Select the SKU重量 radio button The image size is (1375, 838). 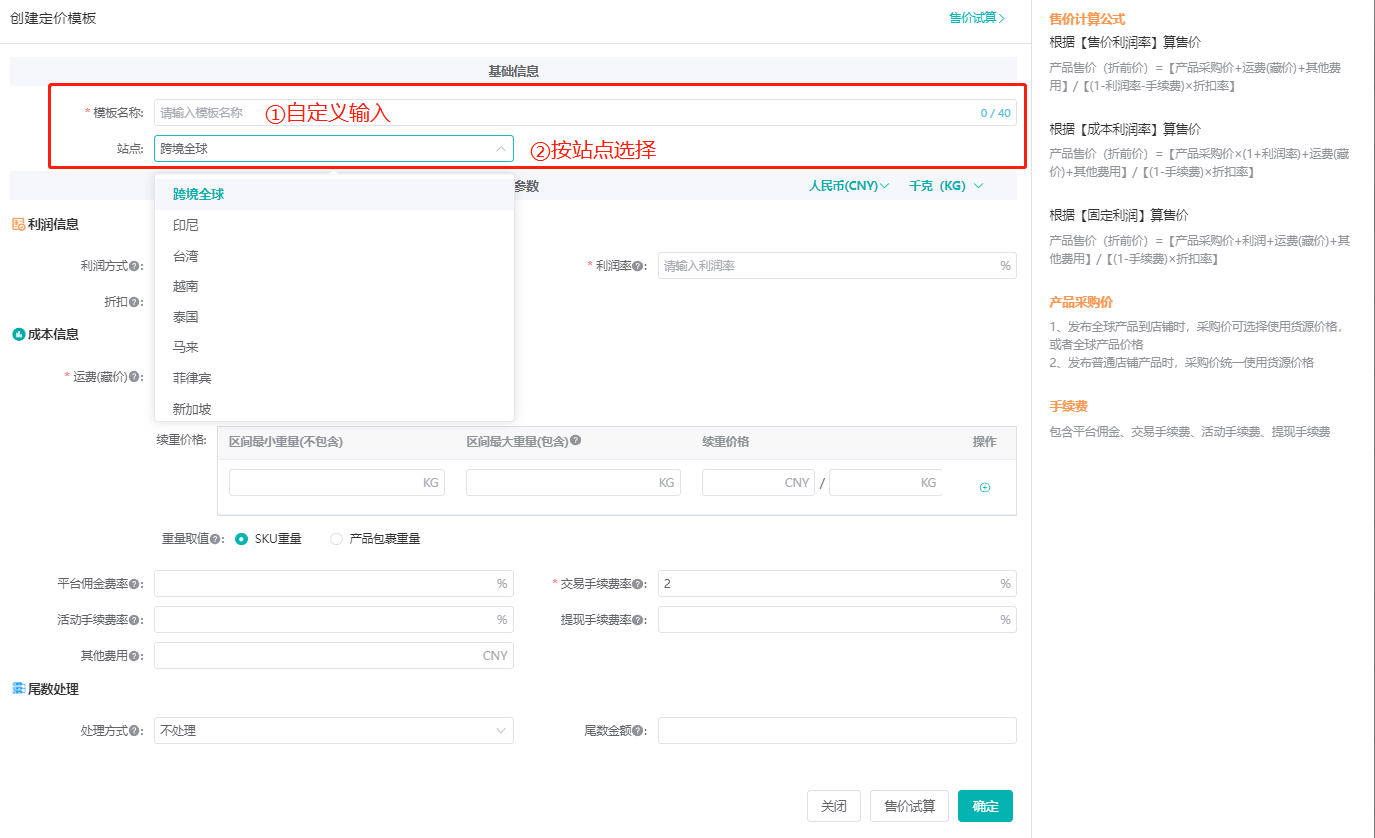point(241,539)
